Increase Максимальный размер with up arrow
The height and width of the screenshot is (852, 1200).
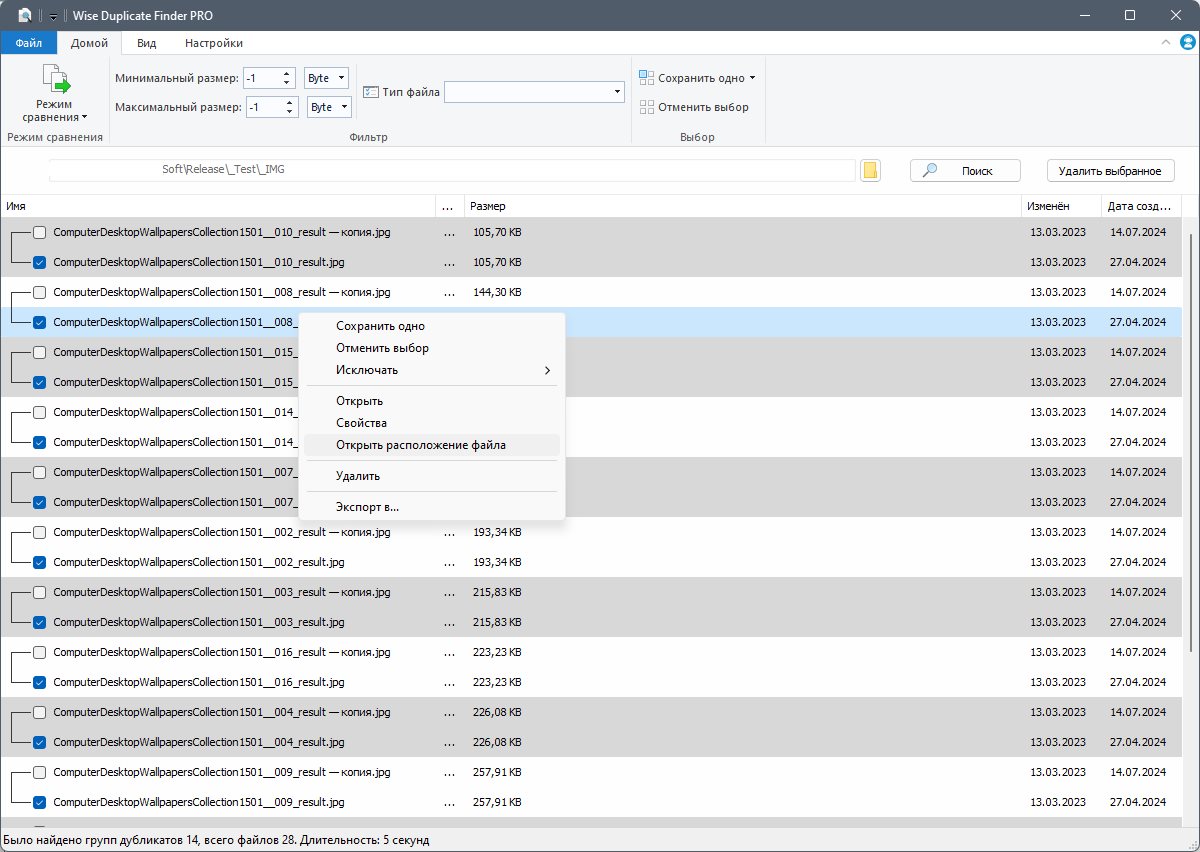click(290, 102)
